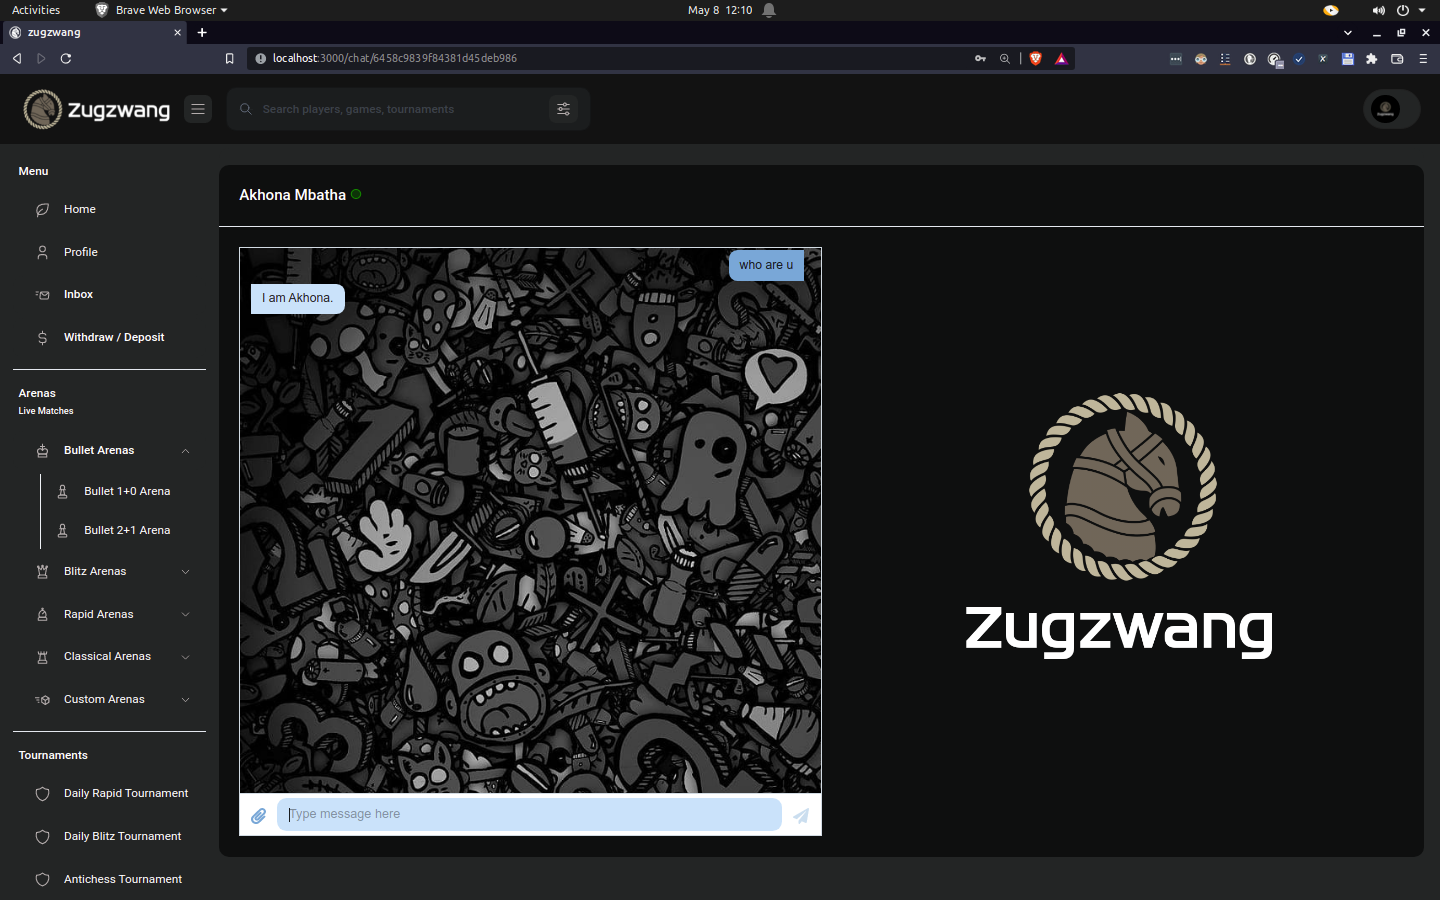Click the attachment paperclip icon
Viewport: 1440px width, 900px height.
(x=259, y=816)
